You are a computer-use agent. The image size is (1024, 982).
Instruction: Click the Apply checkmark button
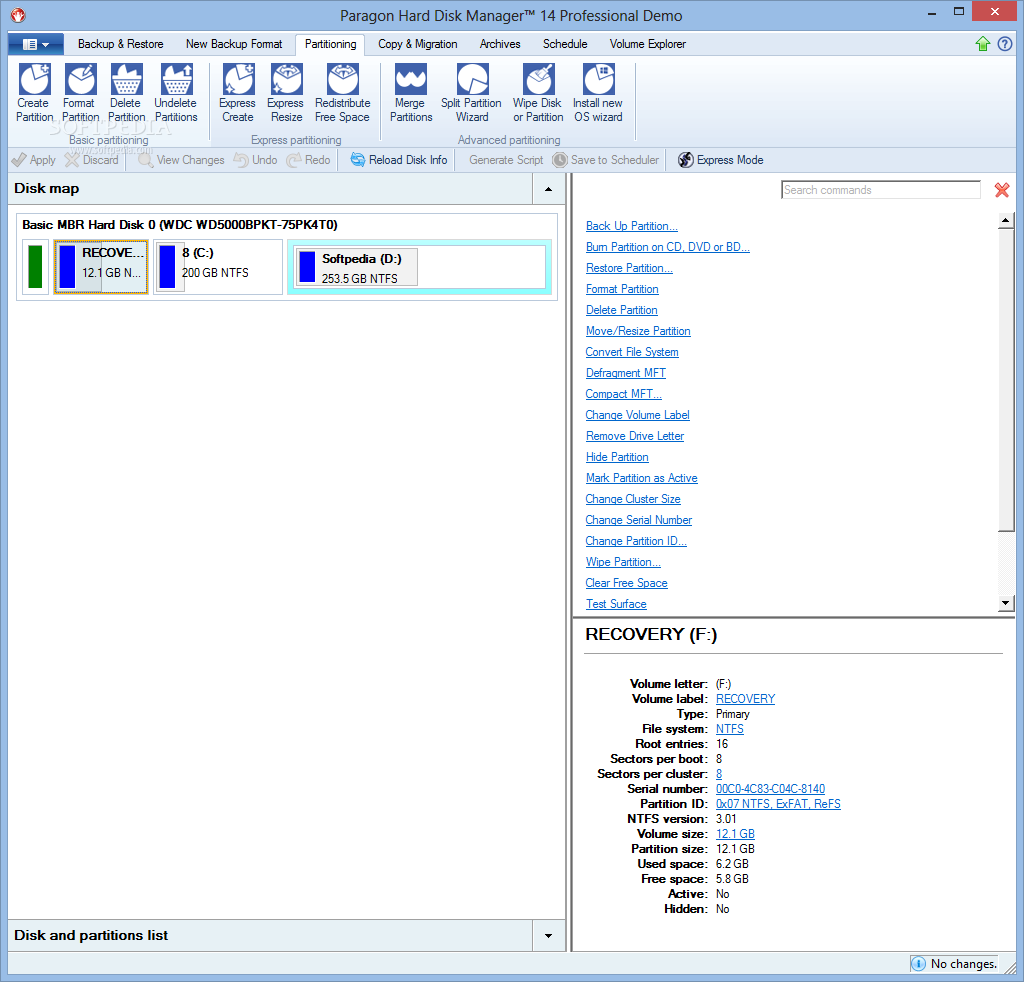pyautogui.click(x=34, y=160)
